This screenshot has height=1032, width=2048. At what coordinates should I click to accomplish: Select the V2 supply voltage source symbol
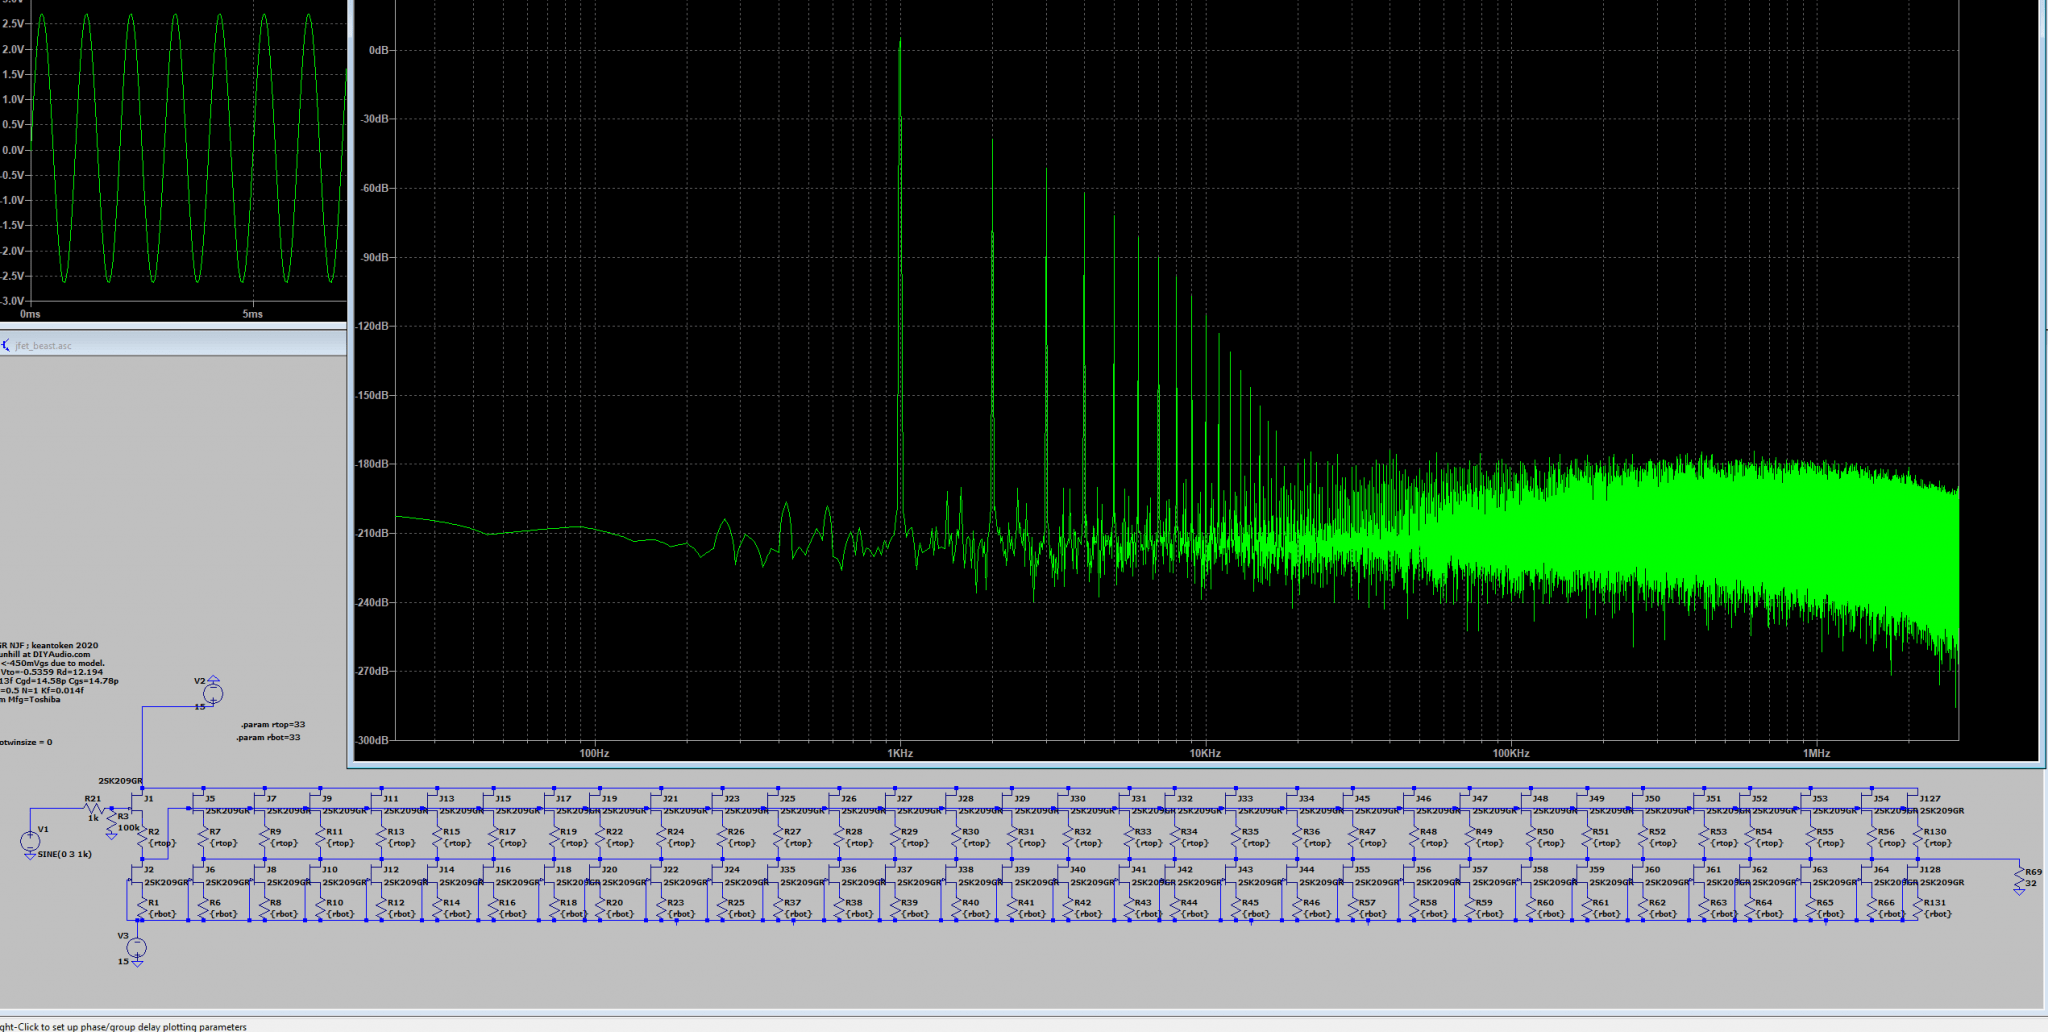213,692
